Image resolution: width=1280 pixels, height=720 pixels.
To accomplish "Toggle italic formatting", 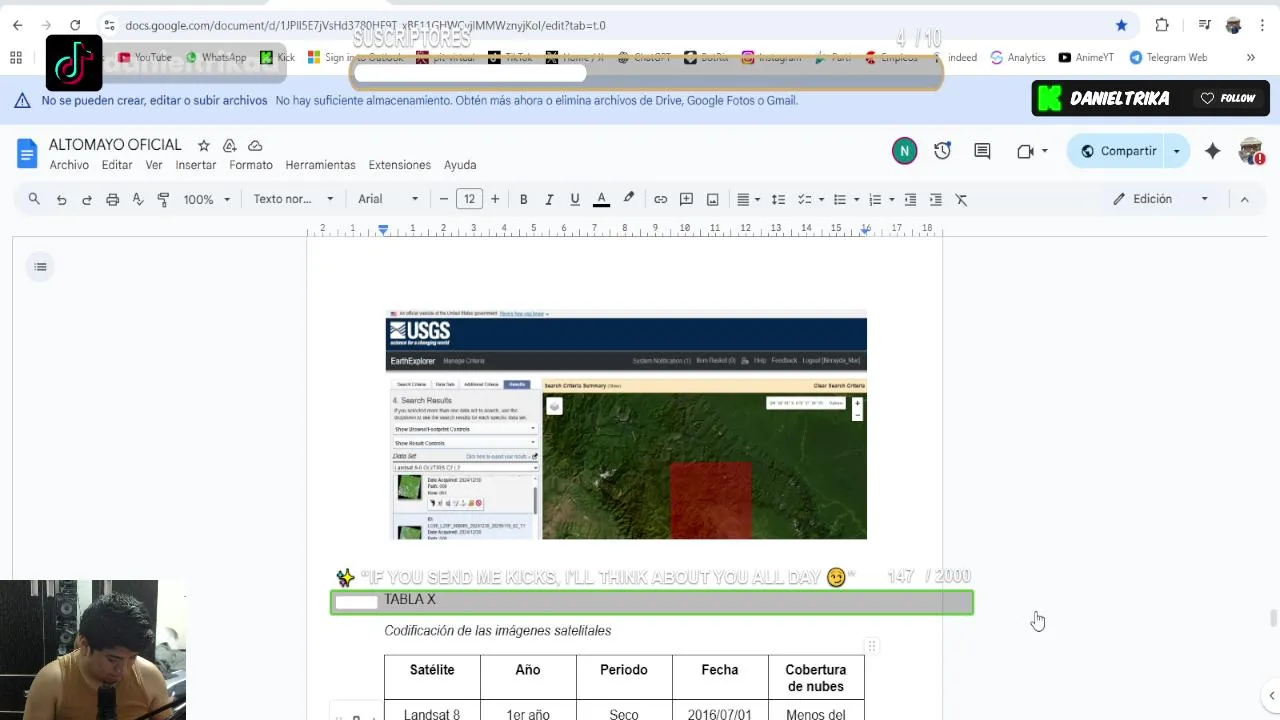I will pos(549,199).
